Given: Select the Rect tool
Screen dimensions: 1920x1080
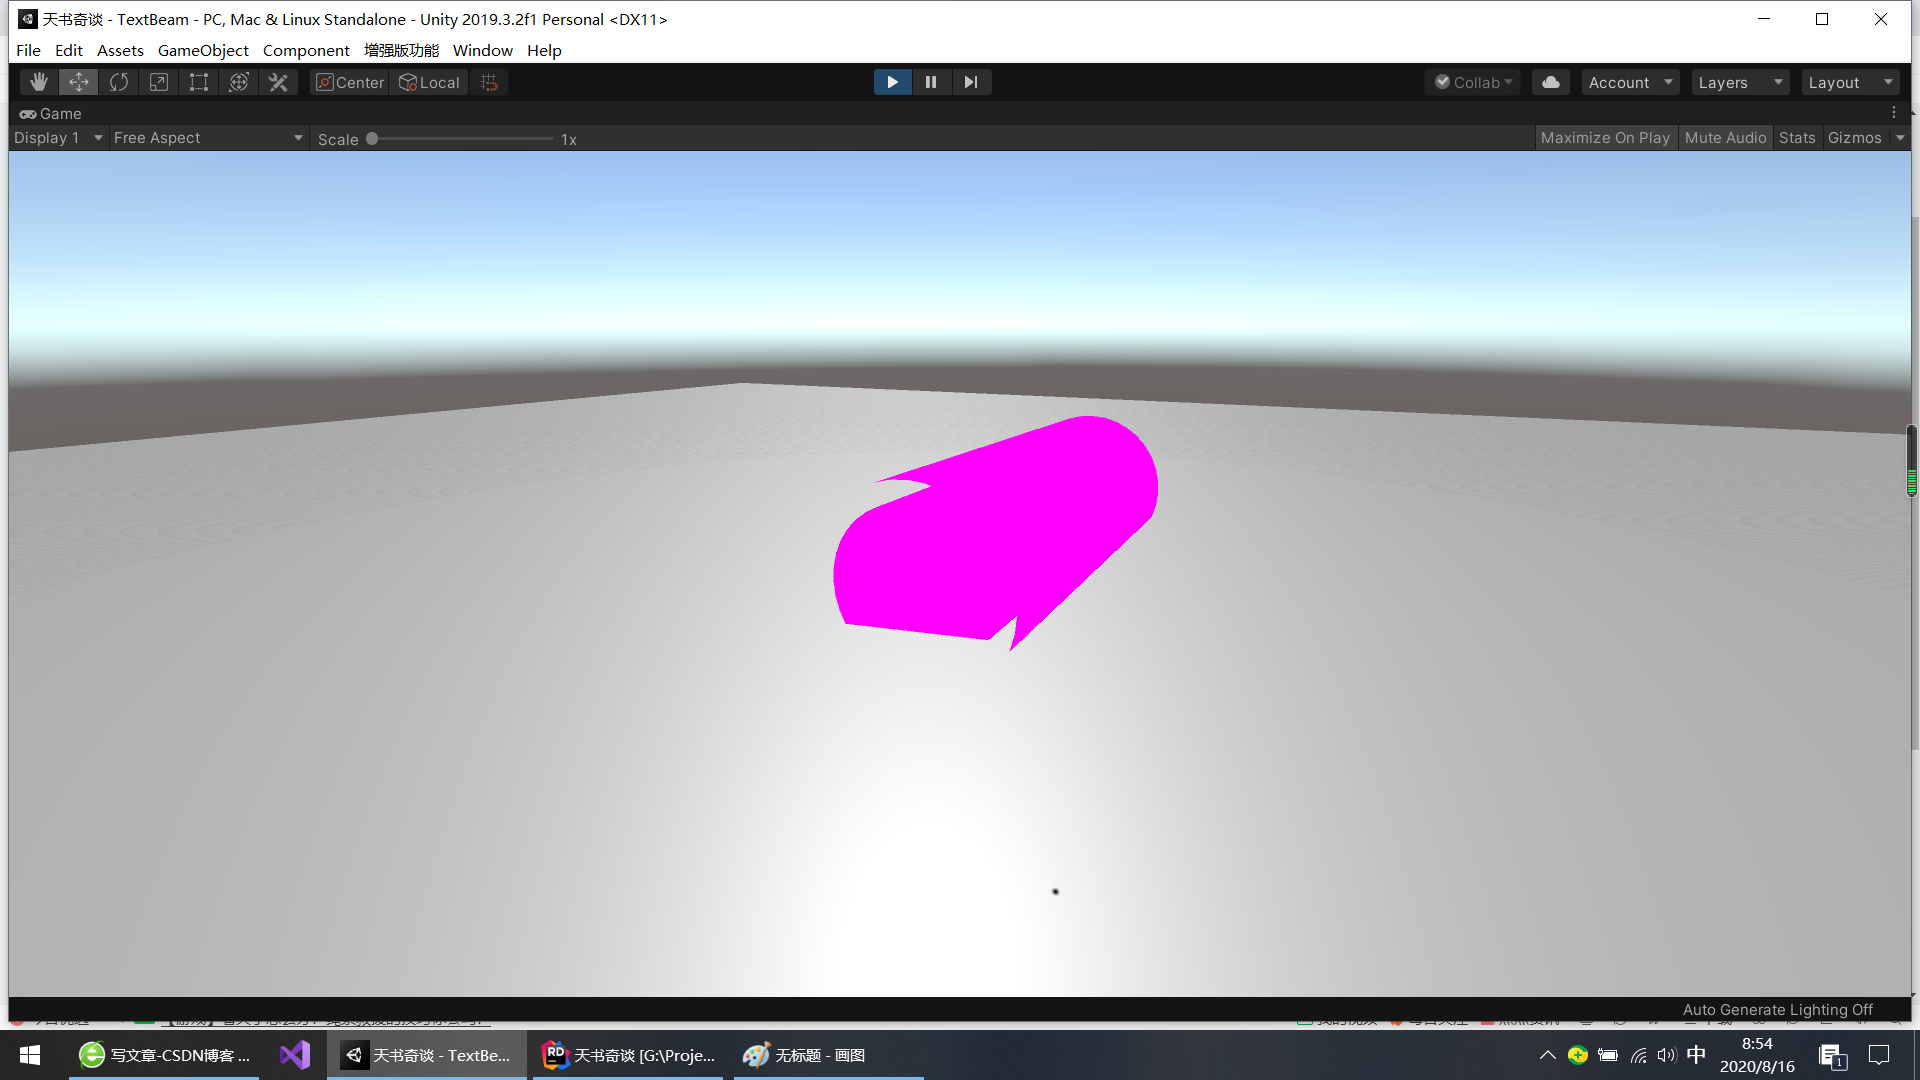Looking at the screenshot, I should [x=198, y=82].
